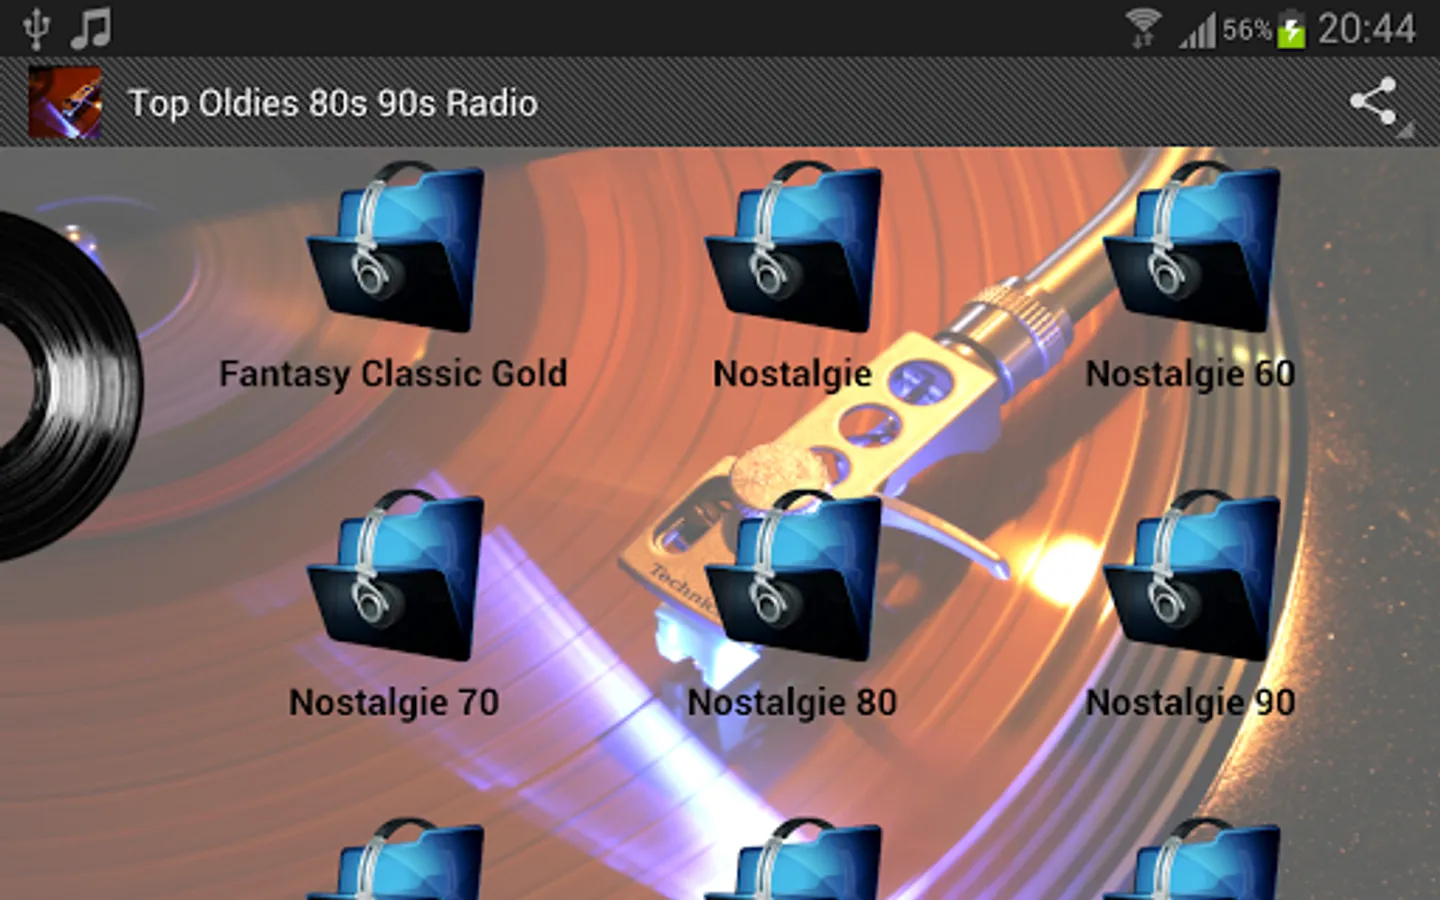Image resolution: width=1440 pixels, height=900 pixels.
Task: Tap the battery charging indicator
Action: [1292, 28]
